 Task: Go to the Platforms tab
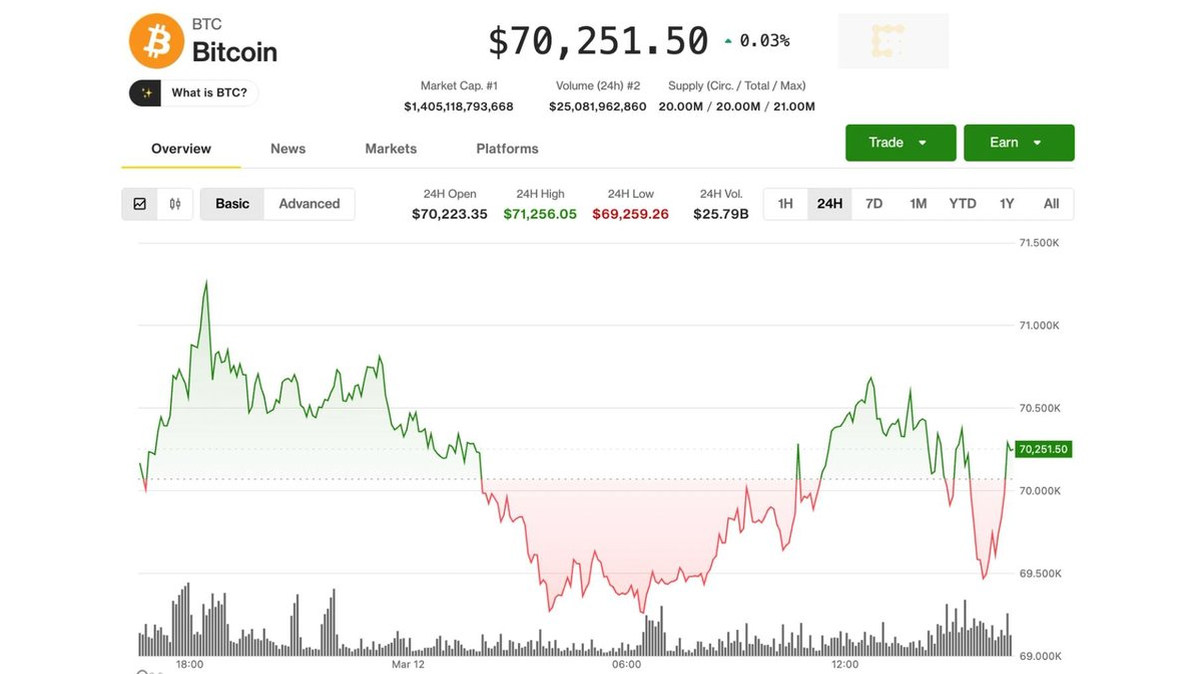point(507,149)
